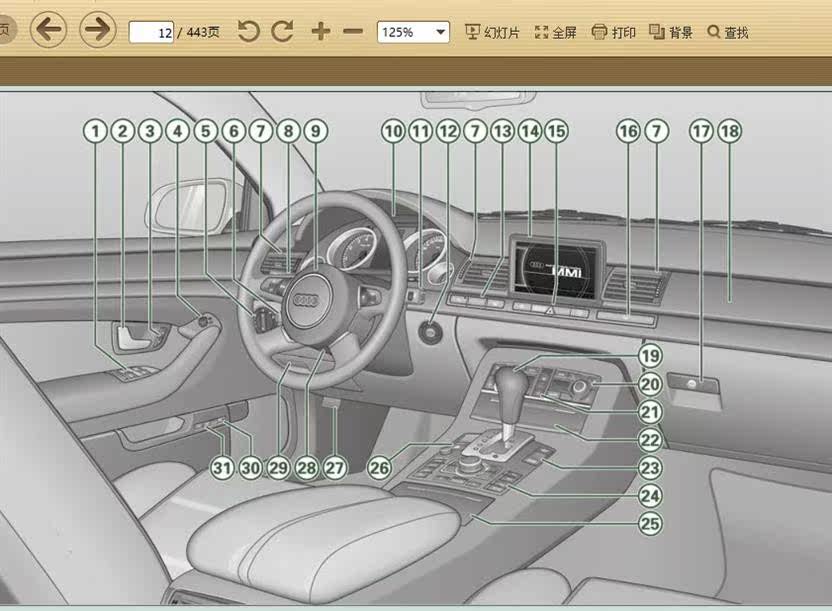Open the search function (查找)

coord(728,32)
